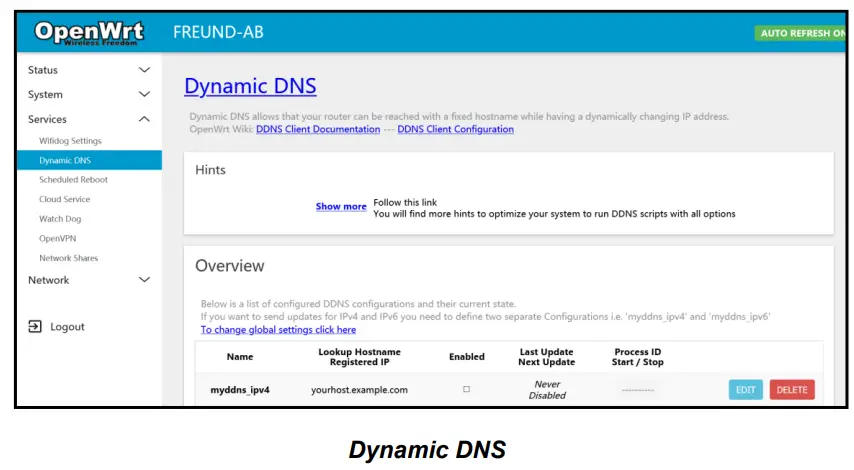Open Cloud Service page
854x470 pixels.
(x=65, y=199)
